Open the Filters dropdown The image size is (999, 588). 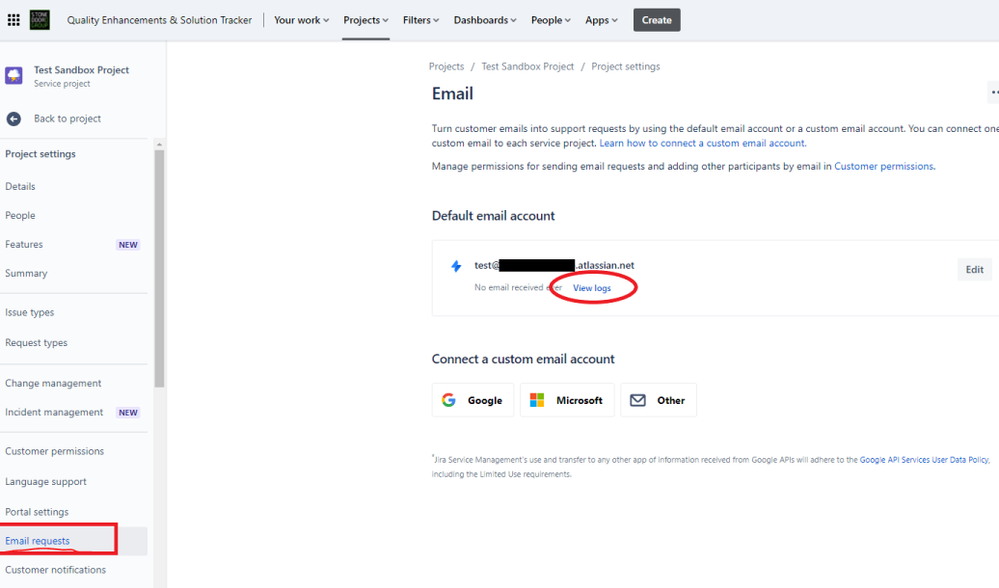click(420, 20)
